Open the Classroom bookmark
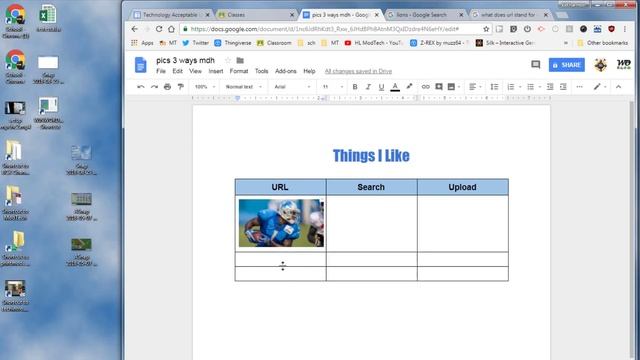Image resolution: width=640 pixels, height=360 pixels. click(274, 43)
